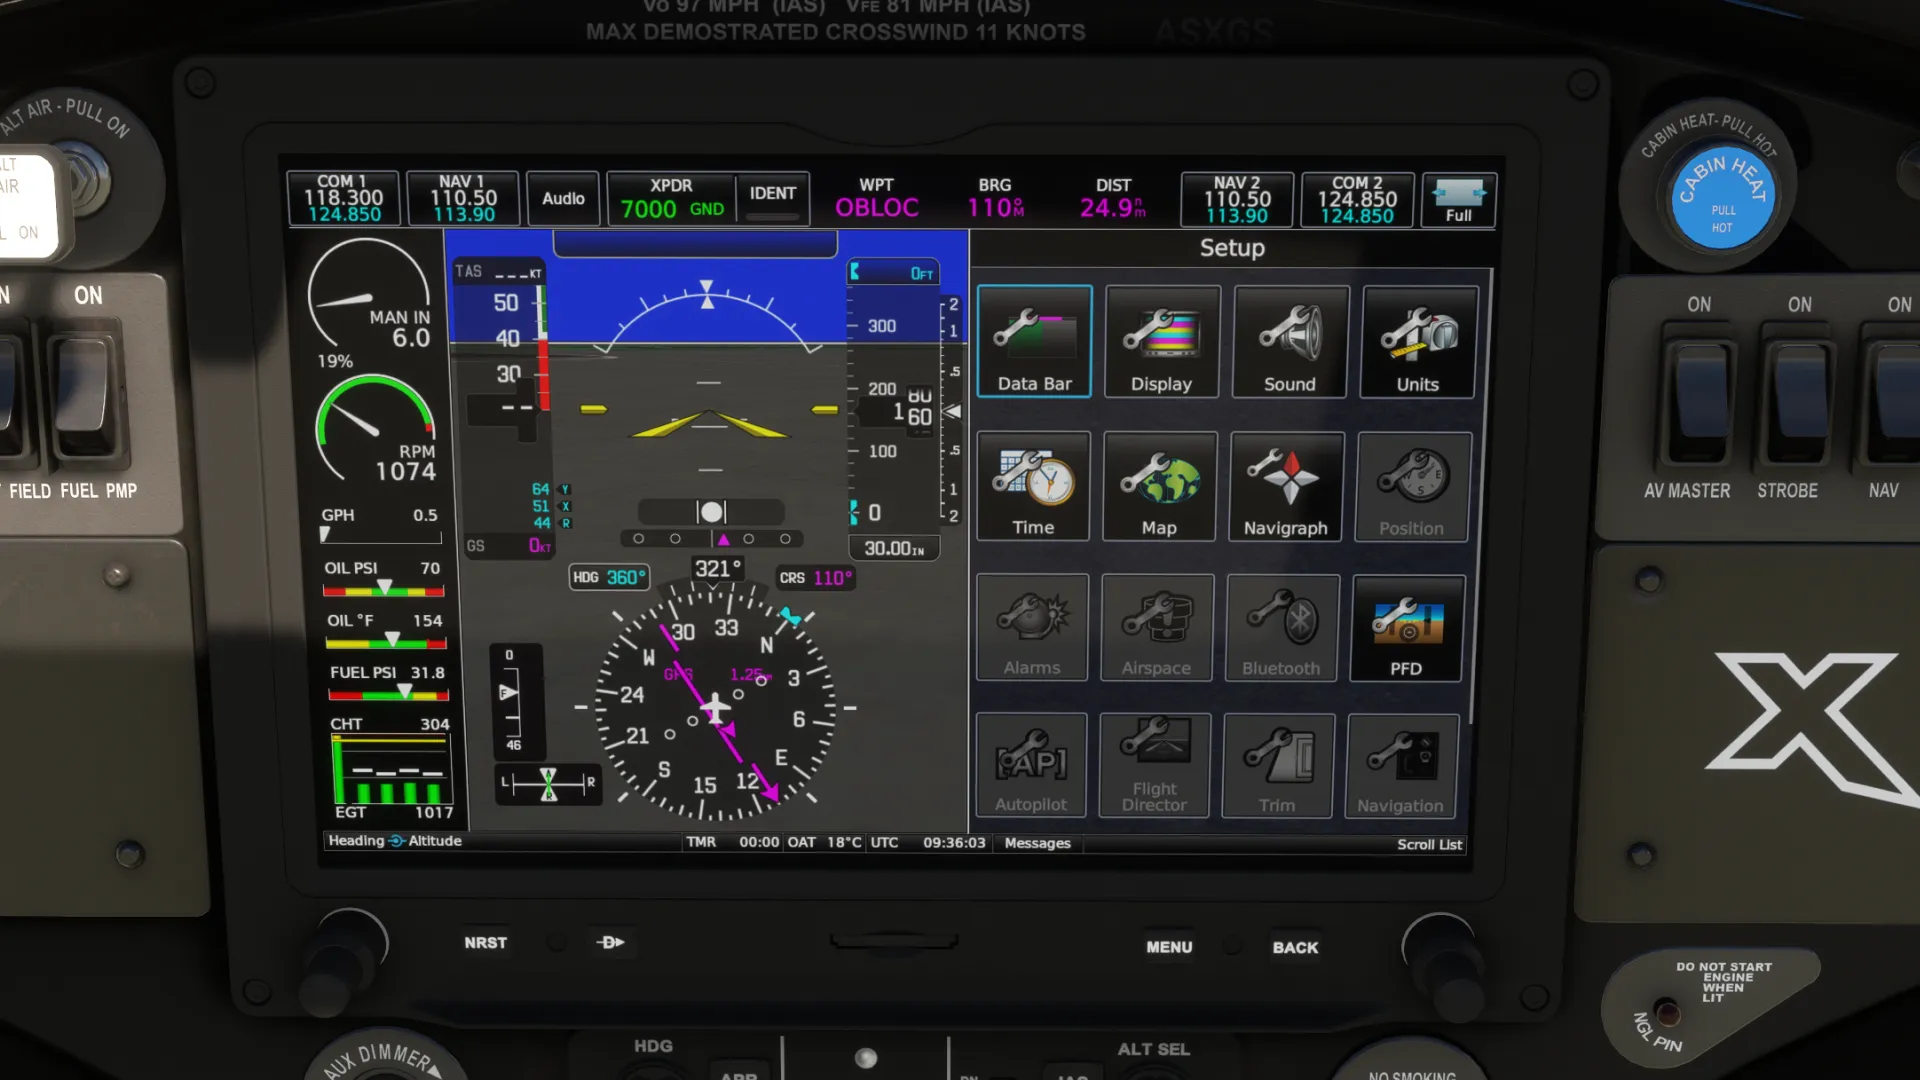Open the Map setup icon

click(1159, 487)
